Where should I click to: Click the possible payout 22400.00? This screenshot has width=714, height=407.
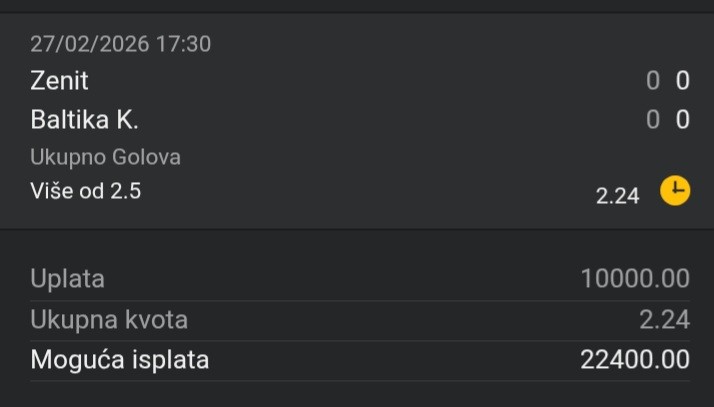pyautogui.click(x=635, y=360)
